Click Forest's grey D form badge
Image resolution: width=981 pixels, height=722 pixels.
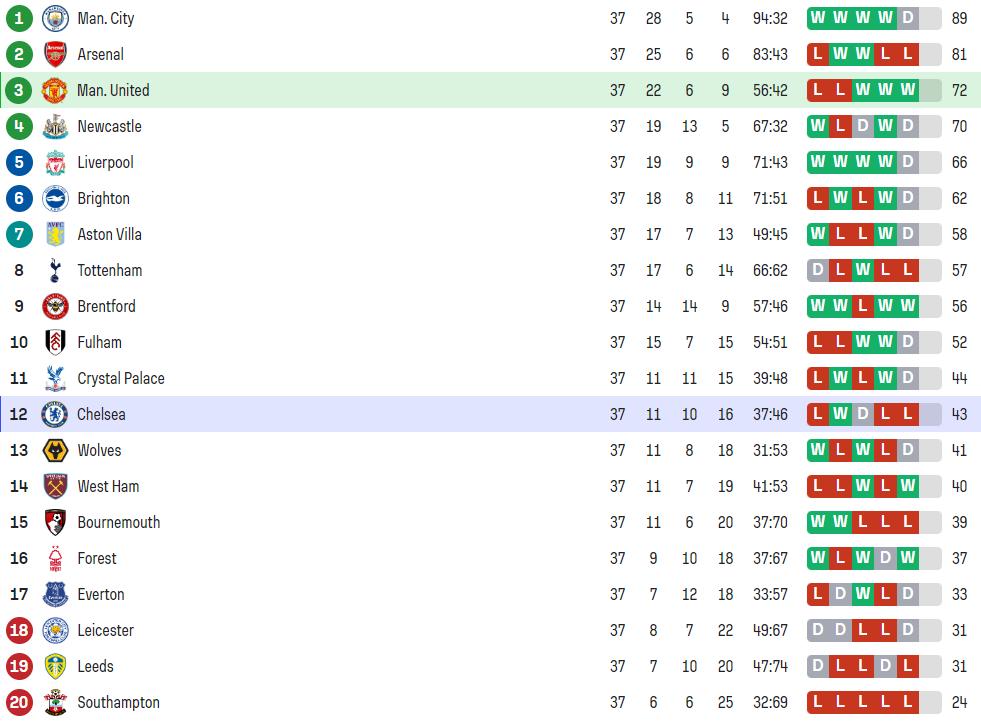point(885,557)
